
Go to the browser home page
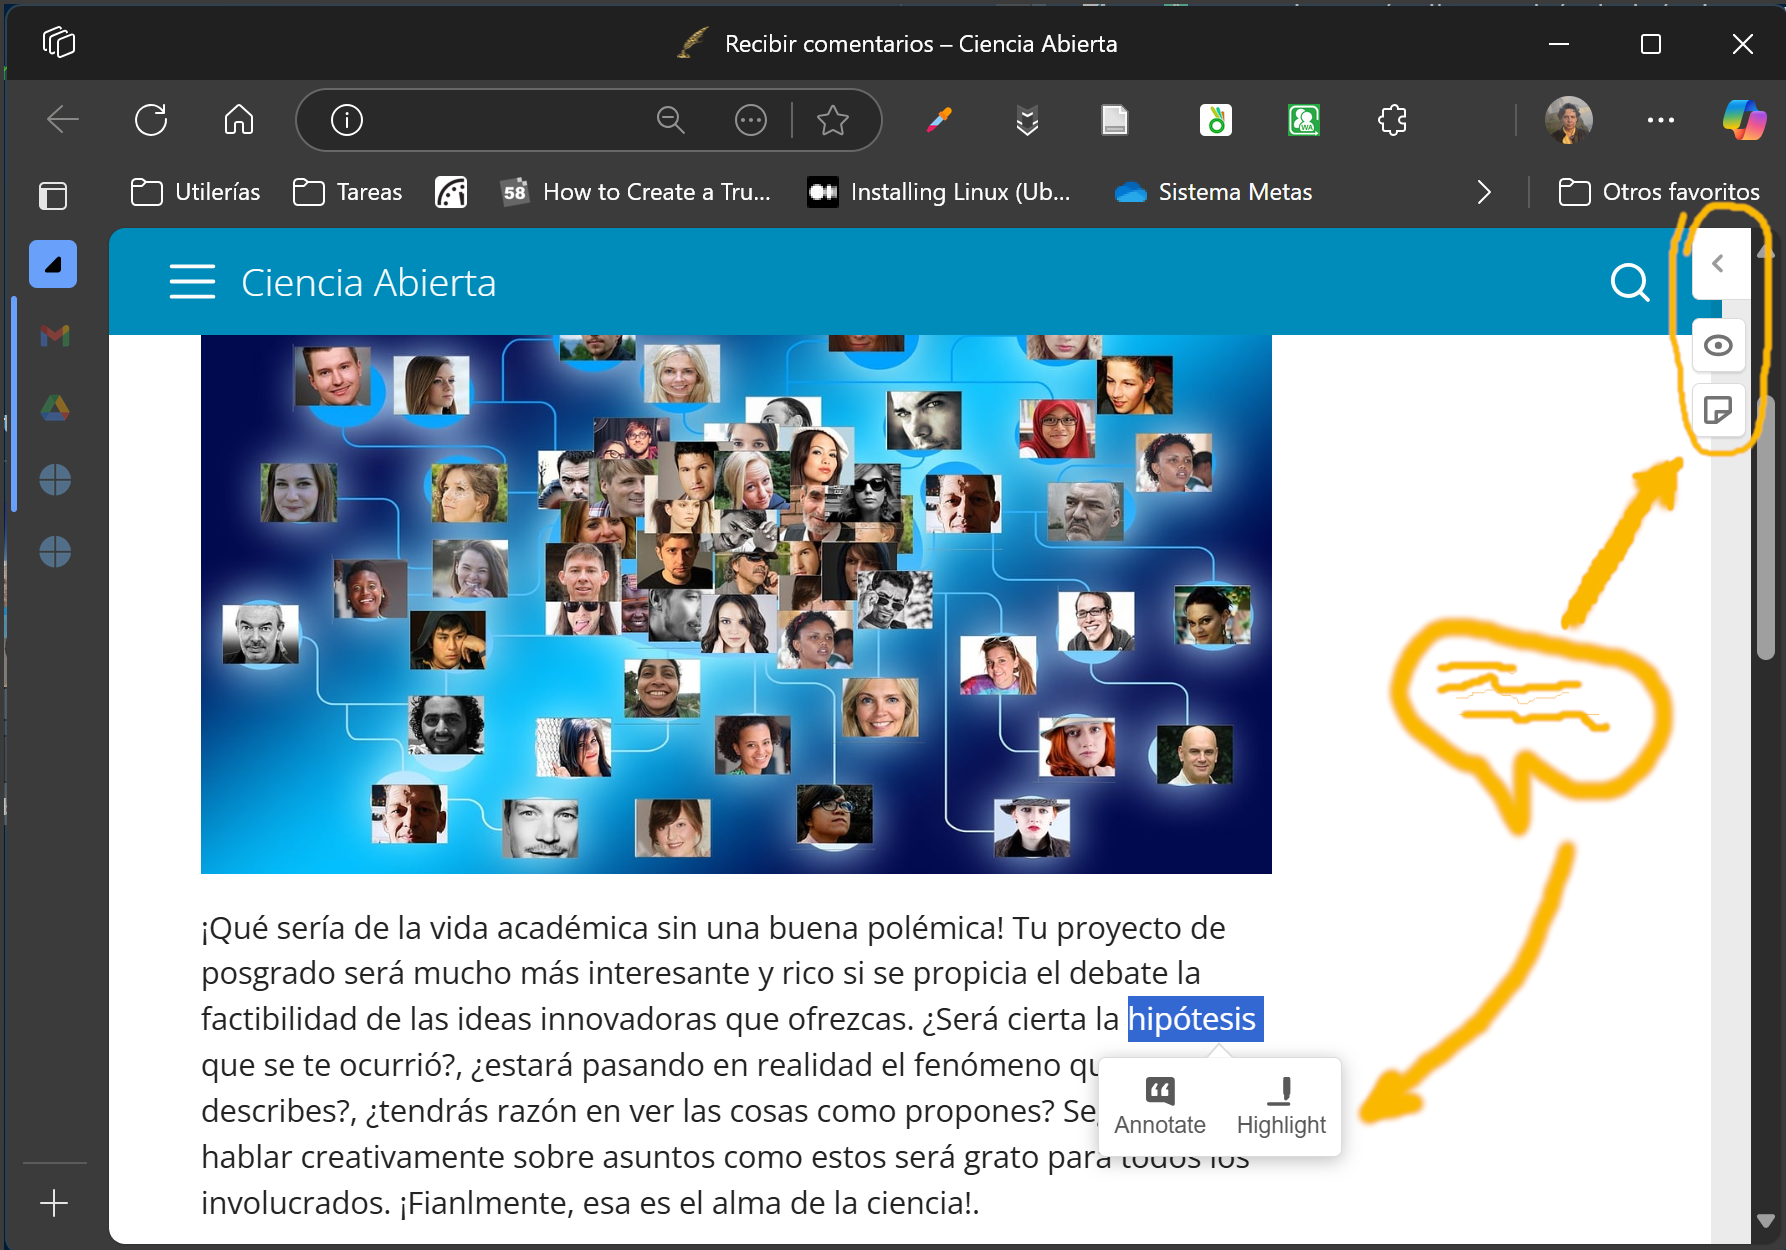pos(239,120)
